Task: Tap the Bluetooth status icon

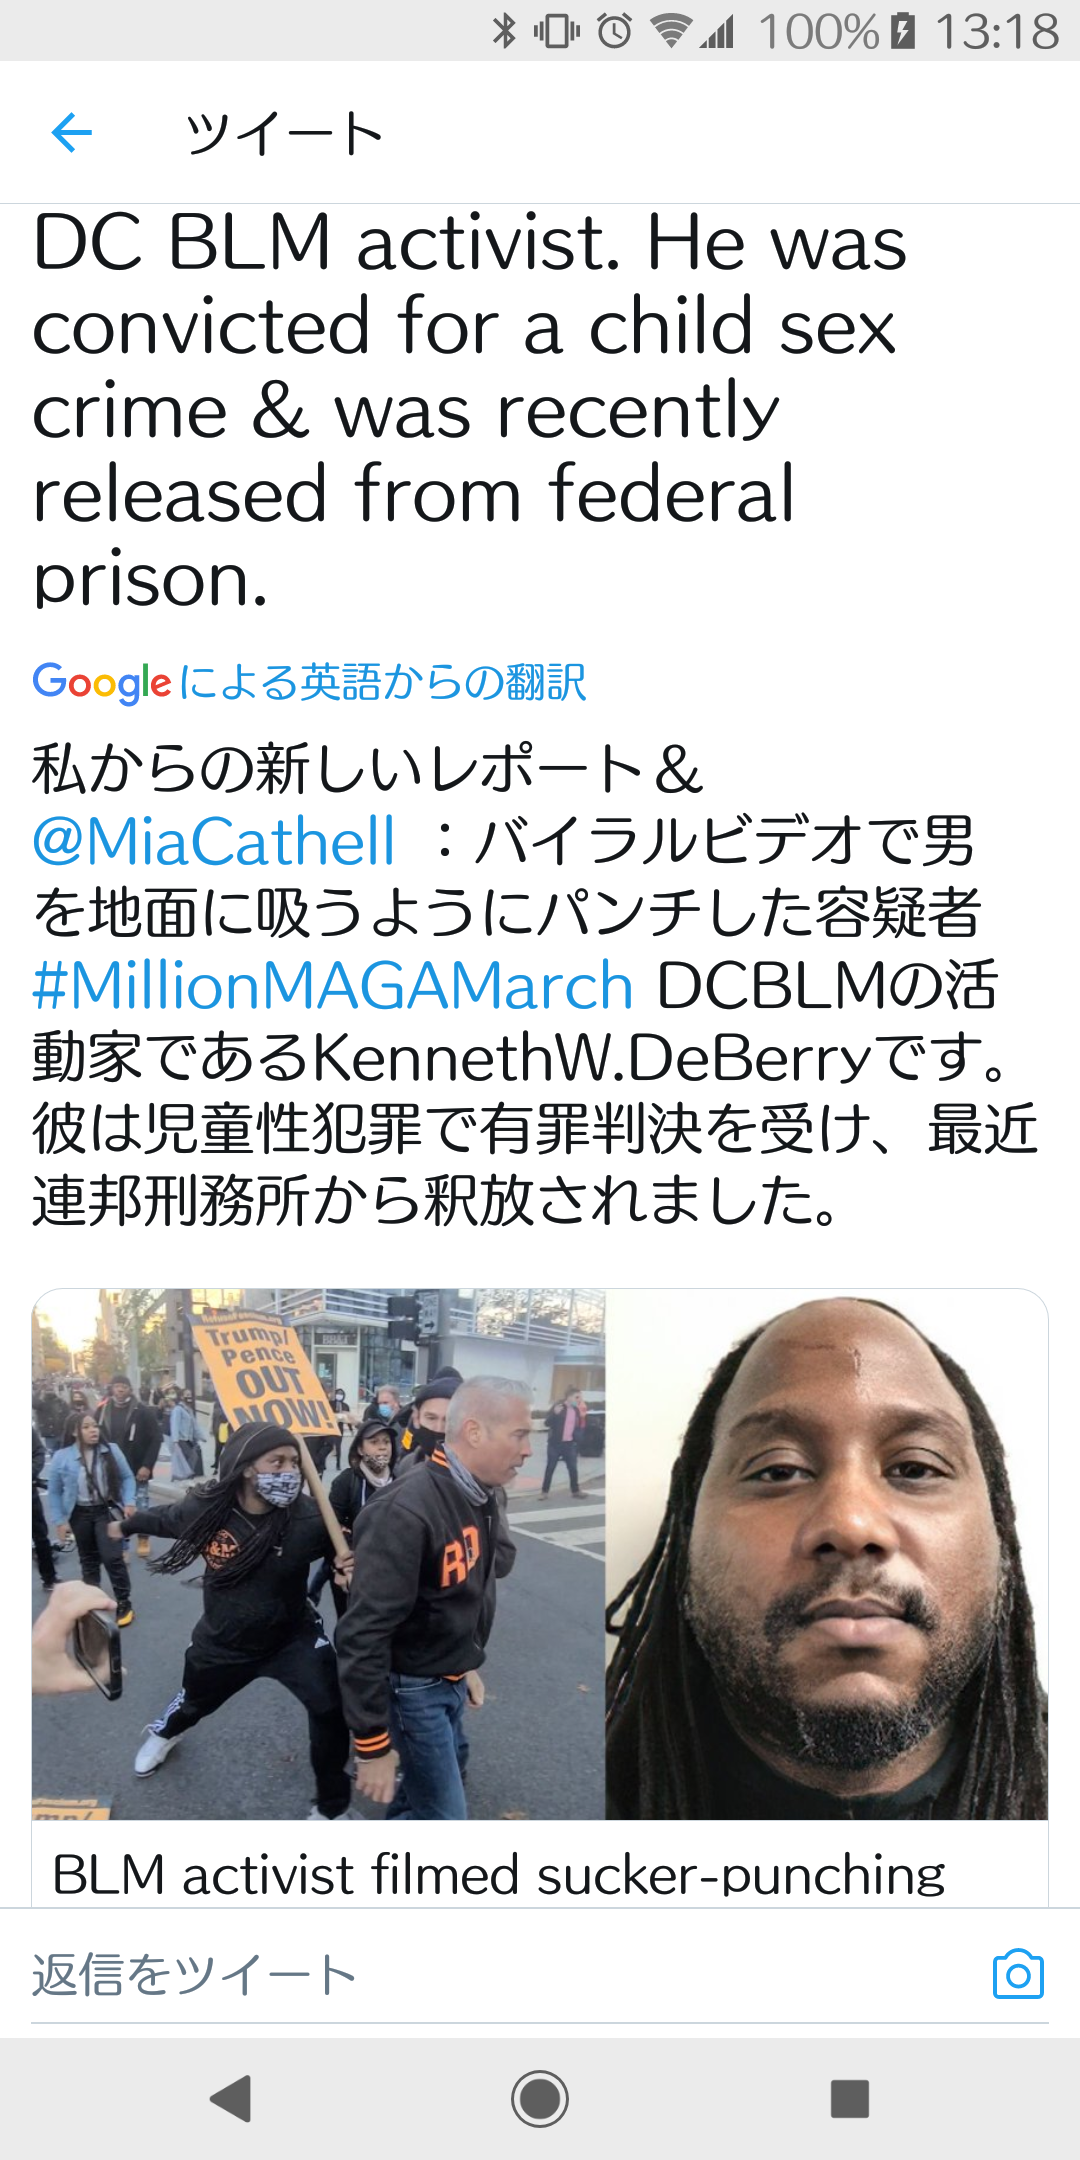Action: [x=504, y=31]
